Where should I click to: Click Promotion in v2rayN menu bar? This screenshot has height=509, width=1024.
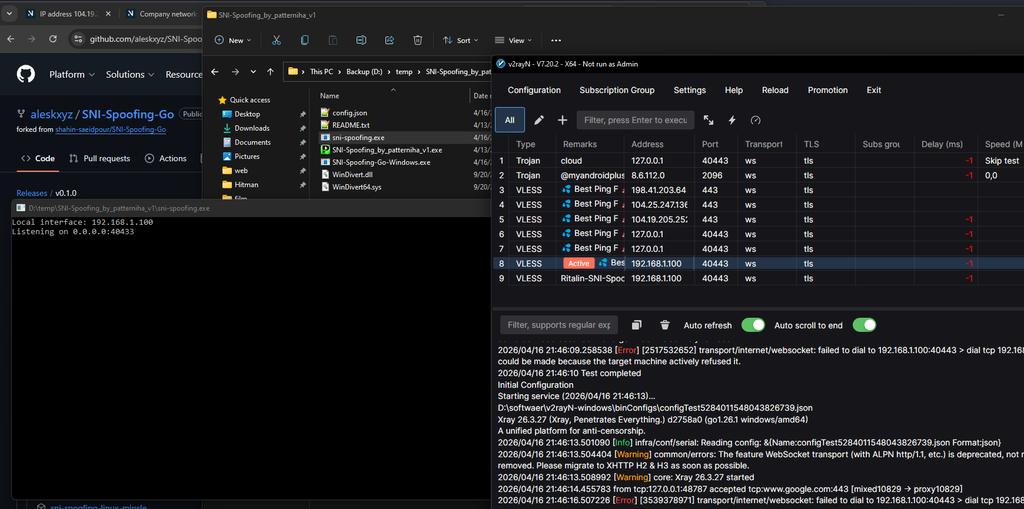point(827,90)
